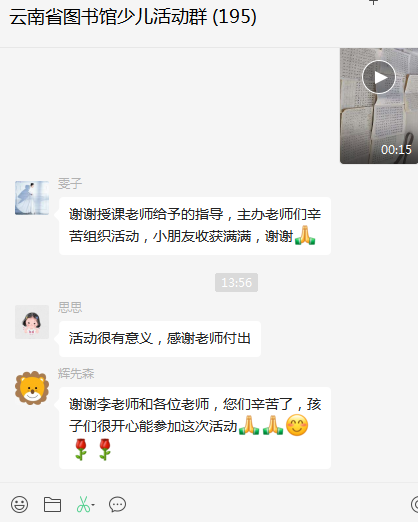Select the sender name 辉先森
This screenshot has width=418, height=522.
pos(76,373)
